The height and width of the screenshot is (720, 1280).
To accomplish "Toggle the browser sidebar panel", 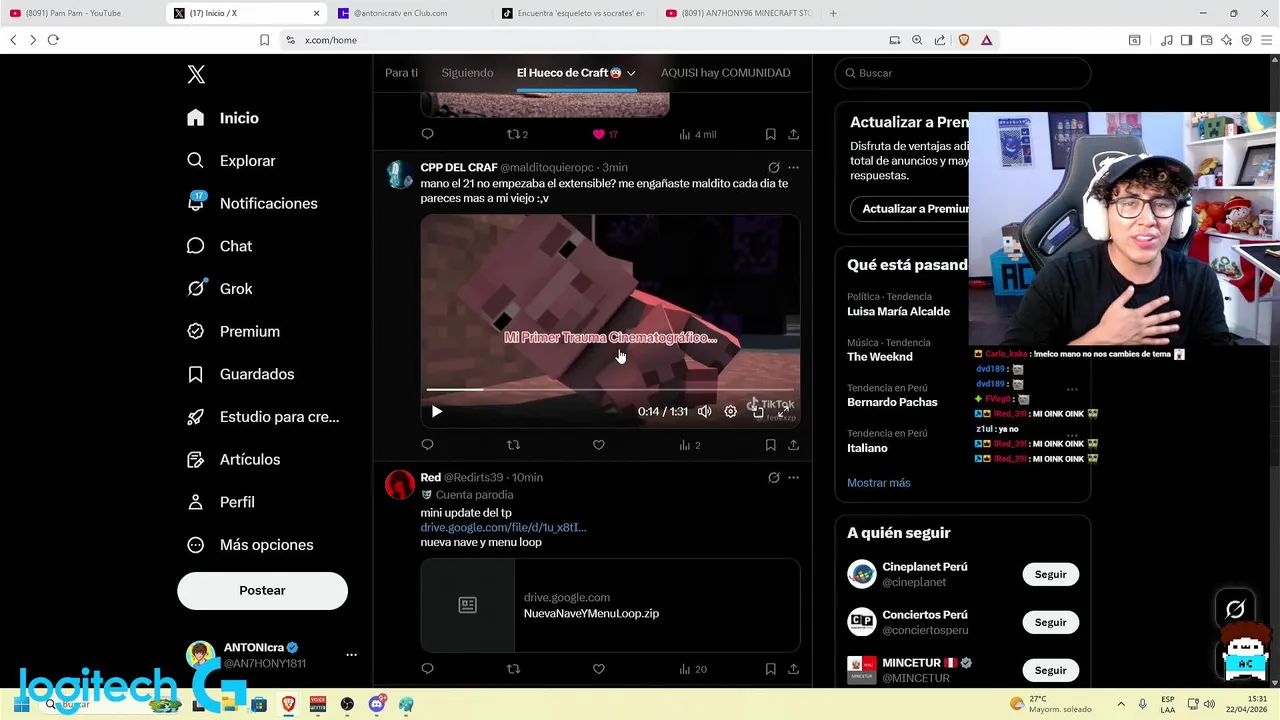I will tap(1186, 40).
